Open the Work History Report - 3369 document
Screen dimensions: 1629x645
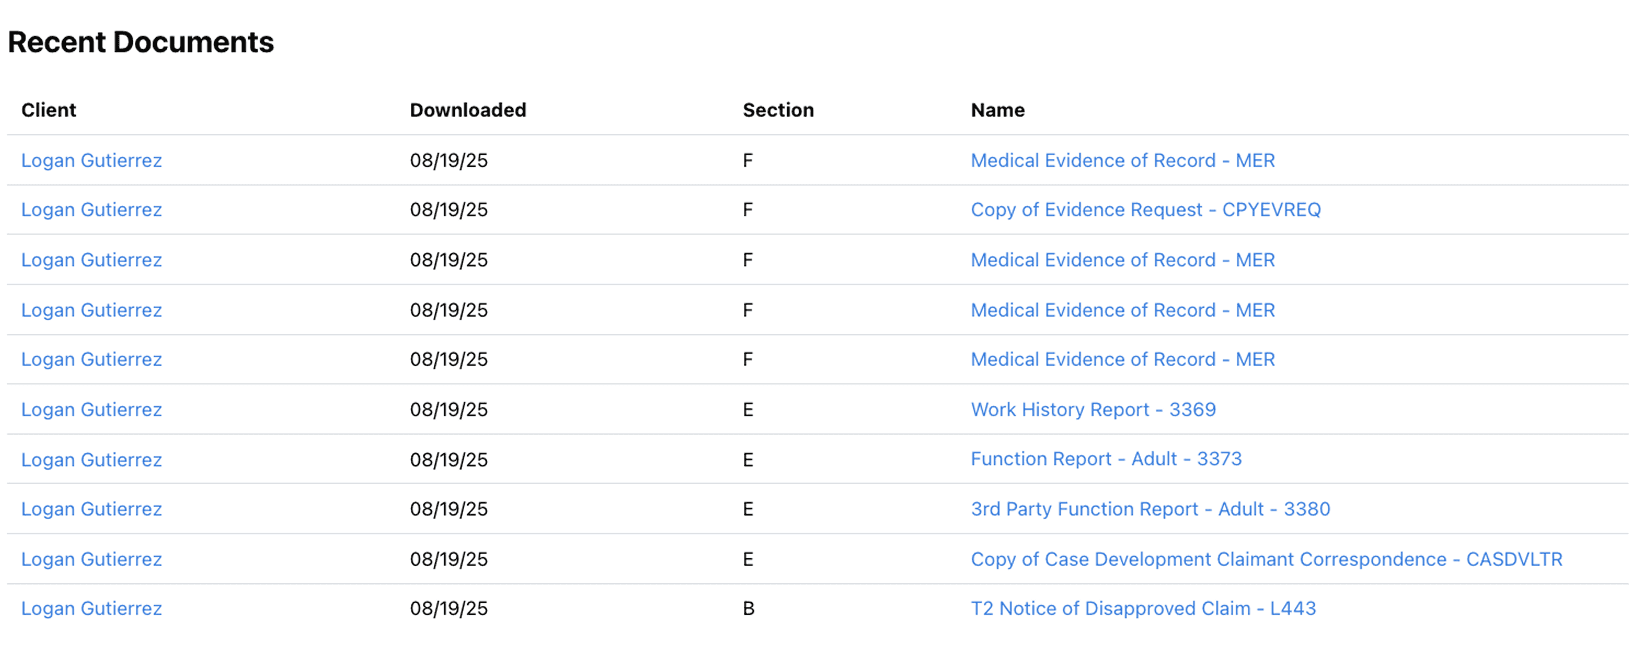coord(1093,410)
